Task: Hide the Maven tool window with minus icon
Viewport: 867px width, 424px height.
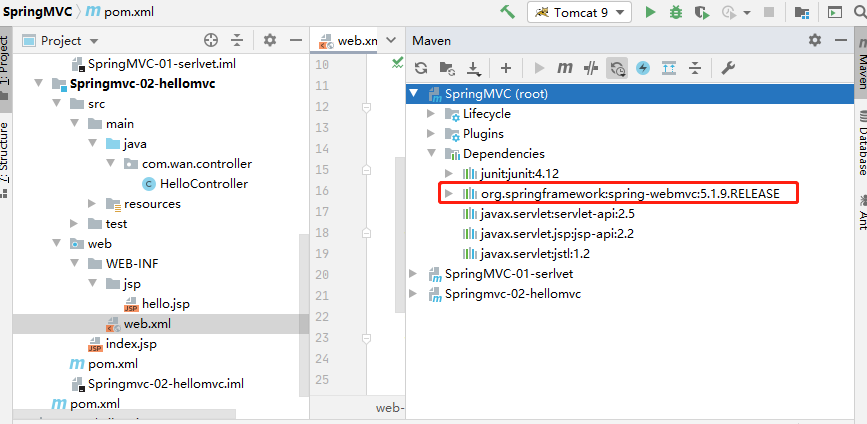Action: click(x=841, y=40)
